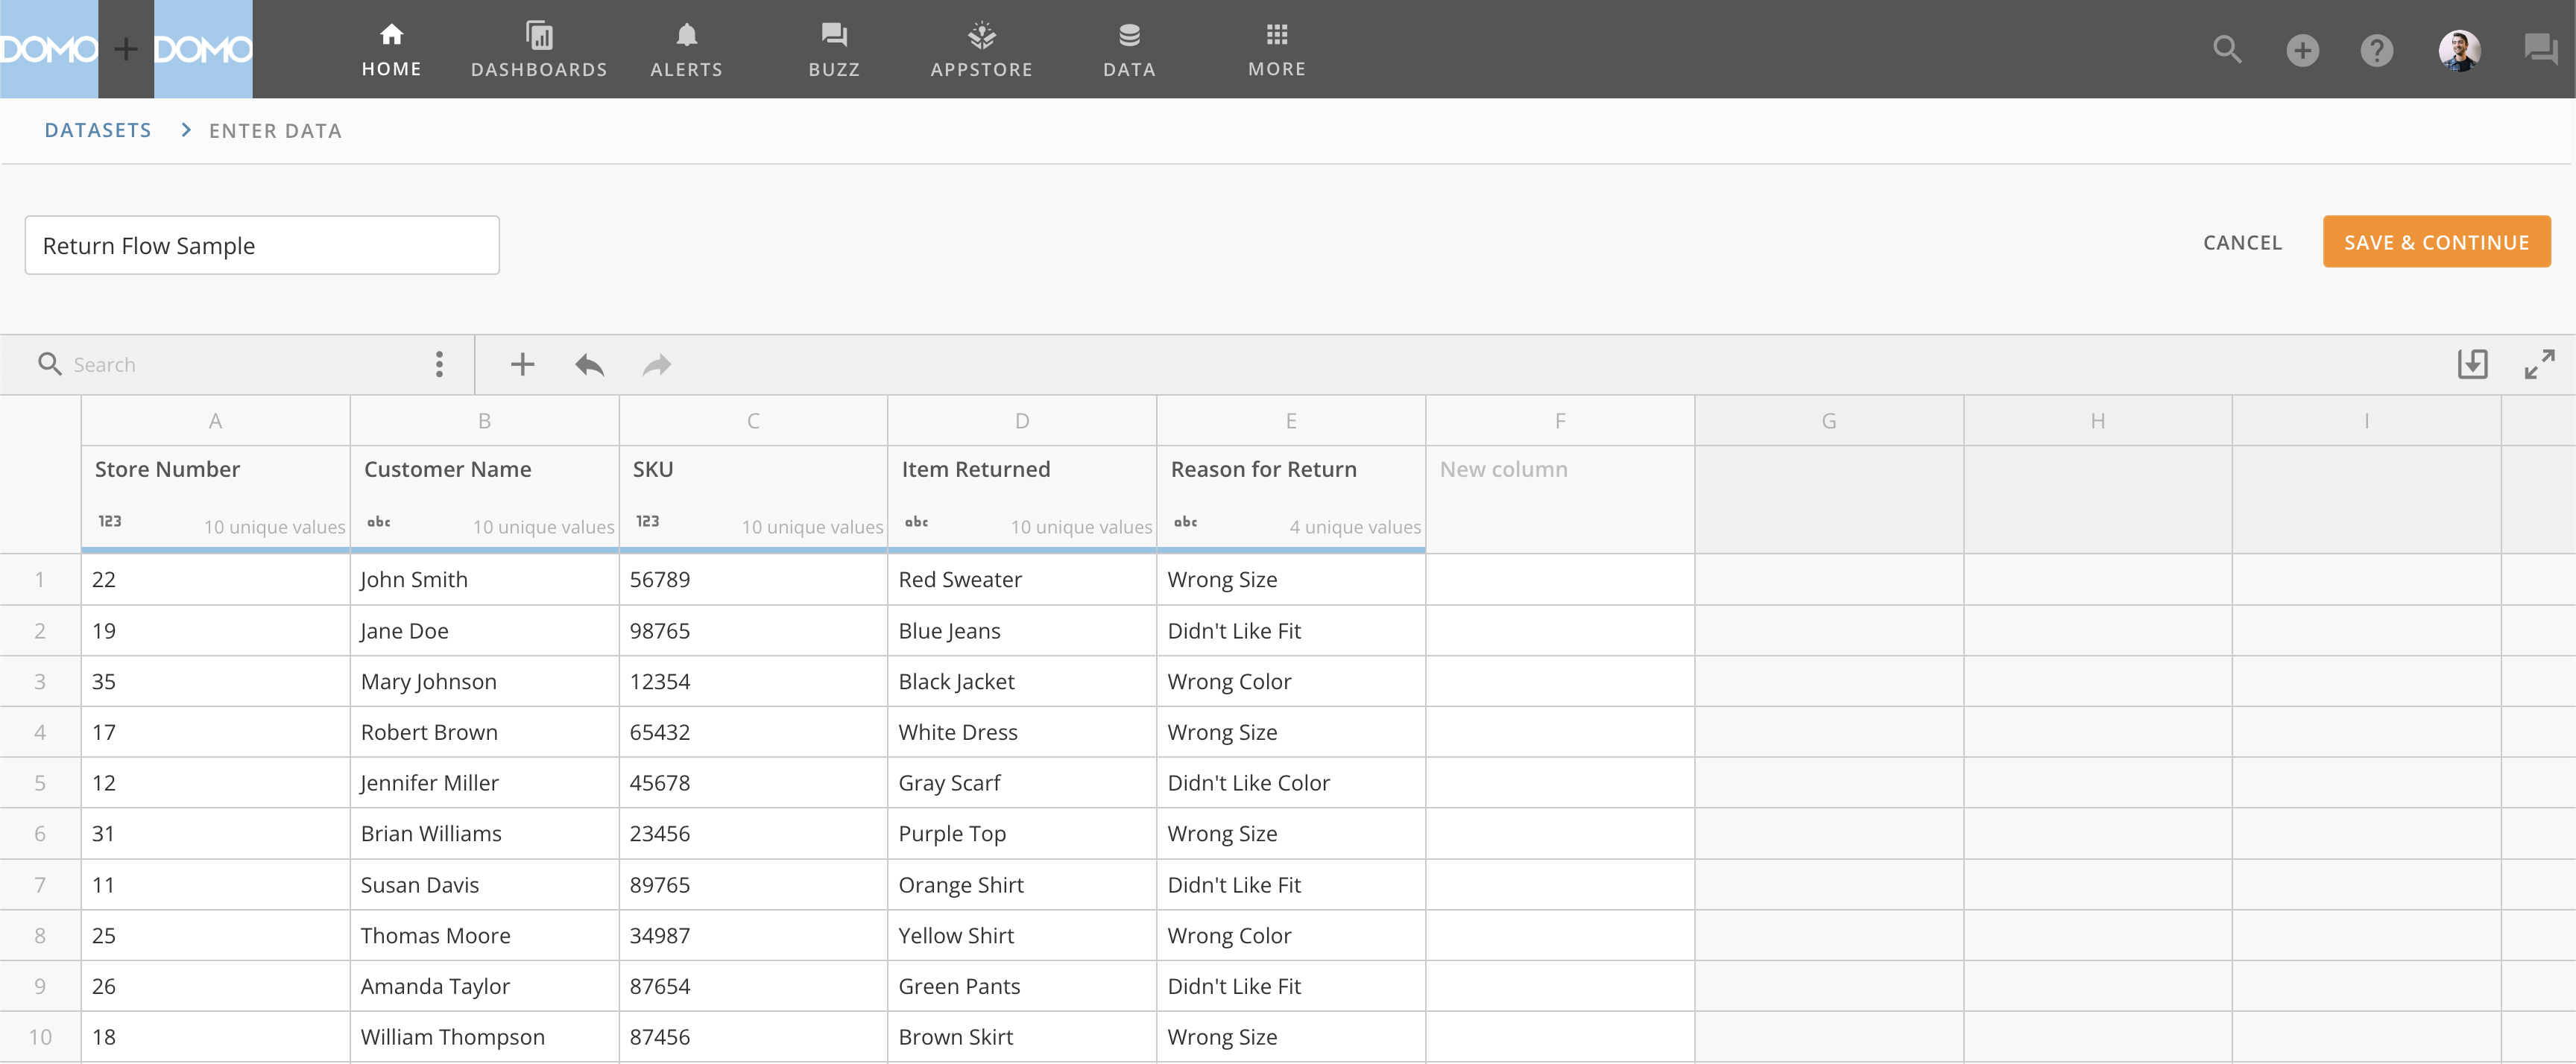The width and height of the screenshot is (2576, 1064).
Task: Select the New column header cell
Action: pyautogui.click(x=1559, y=470)
